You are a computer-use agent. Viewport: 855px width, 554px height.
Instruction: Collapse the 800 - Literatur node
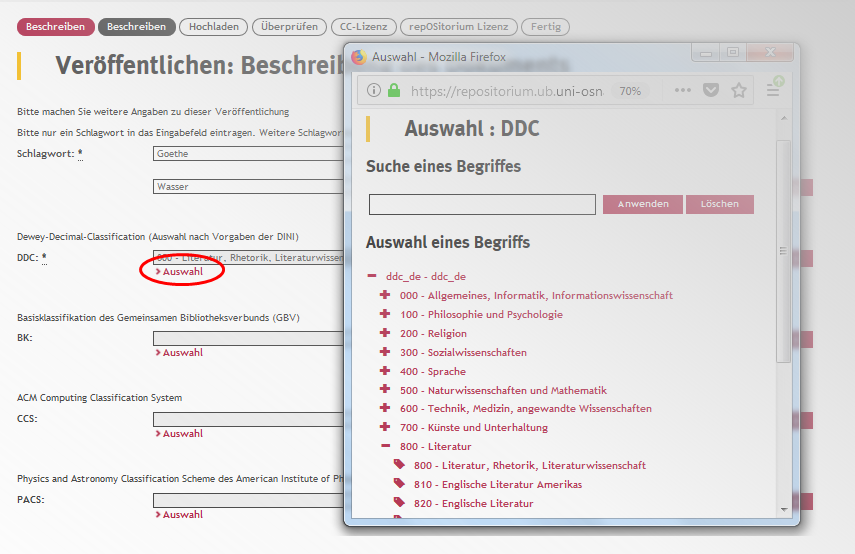[x=386, y=446]
